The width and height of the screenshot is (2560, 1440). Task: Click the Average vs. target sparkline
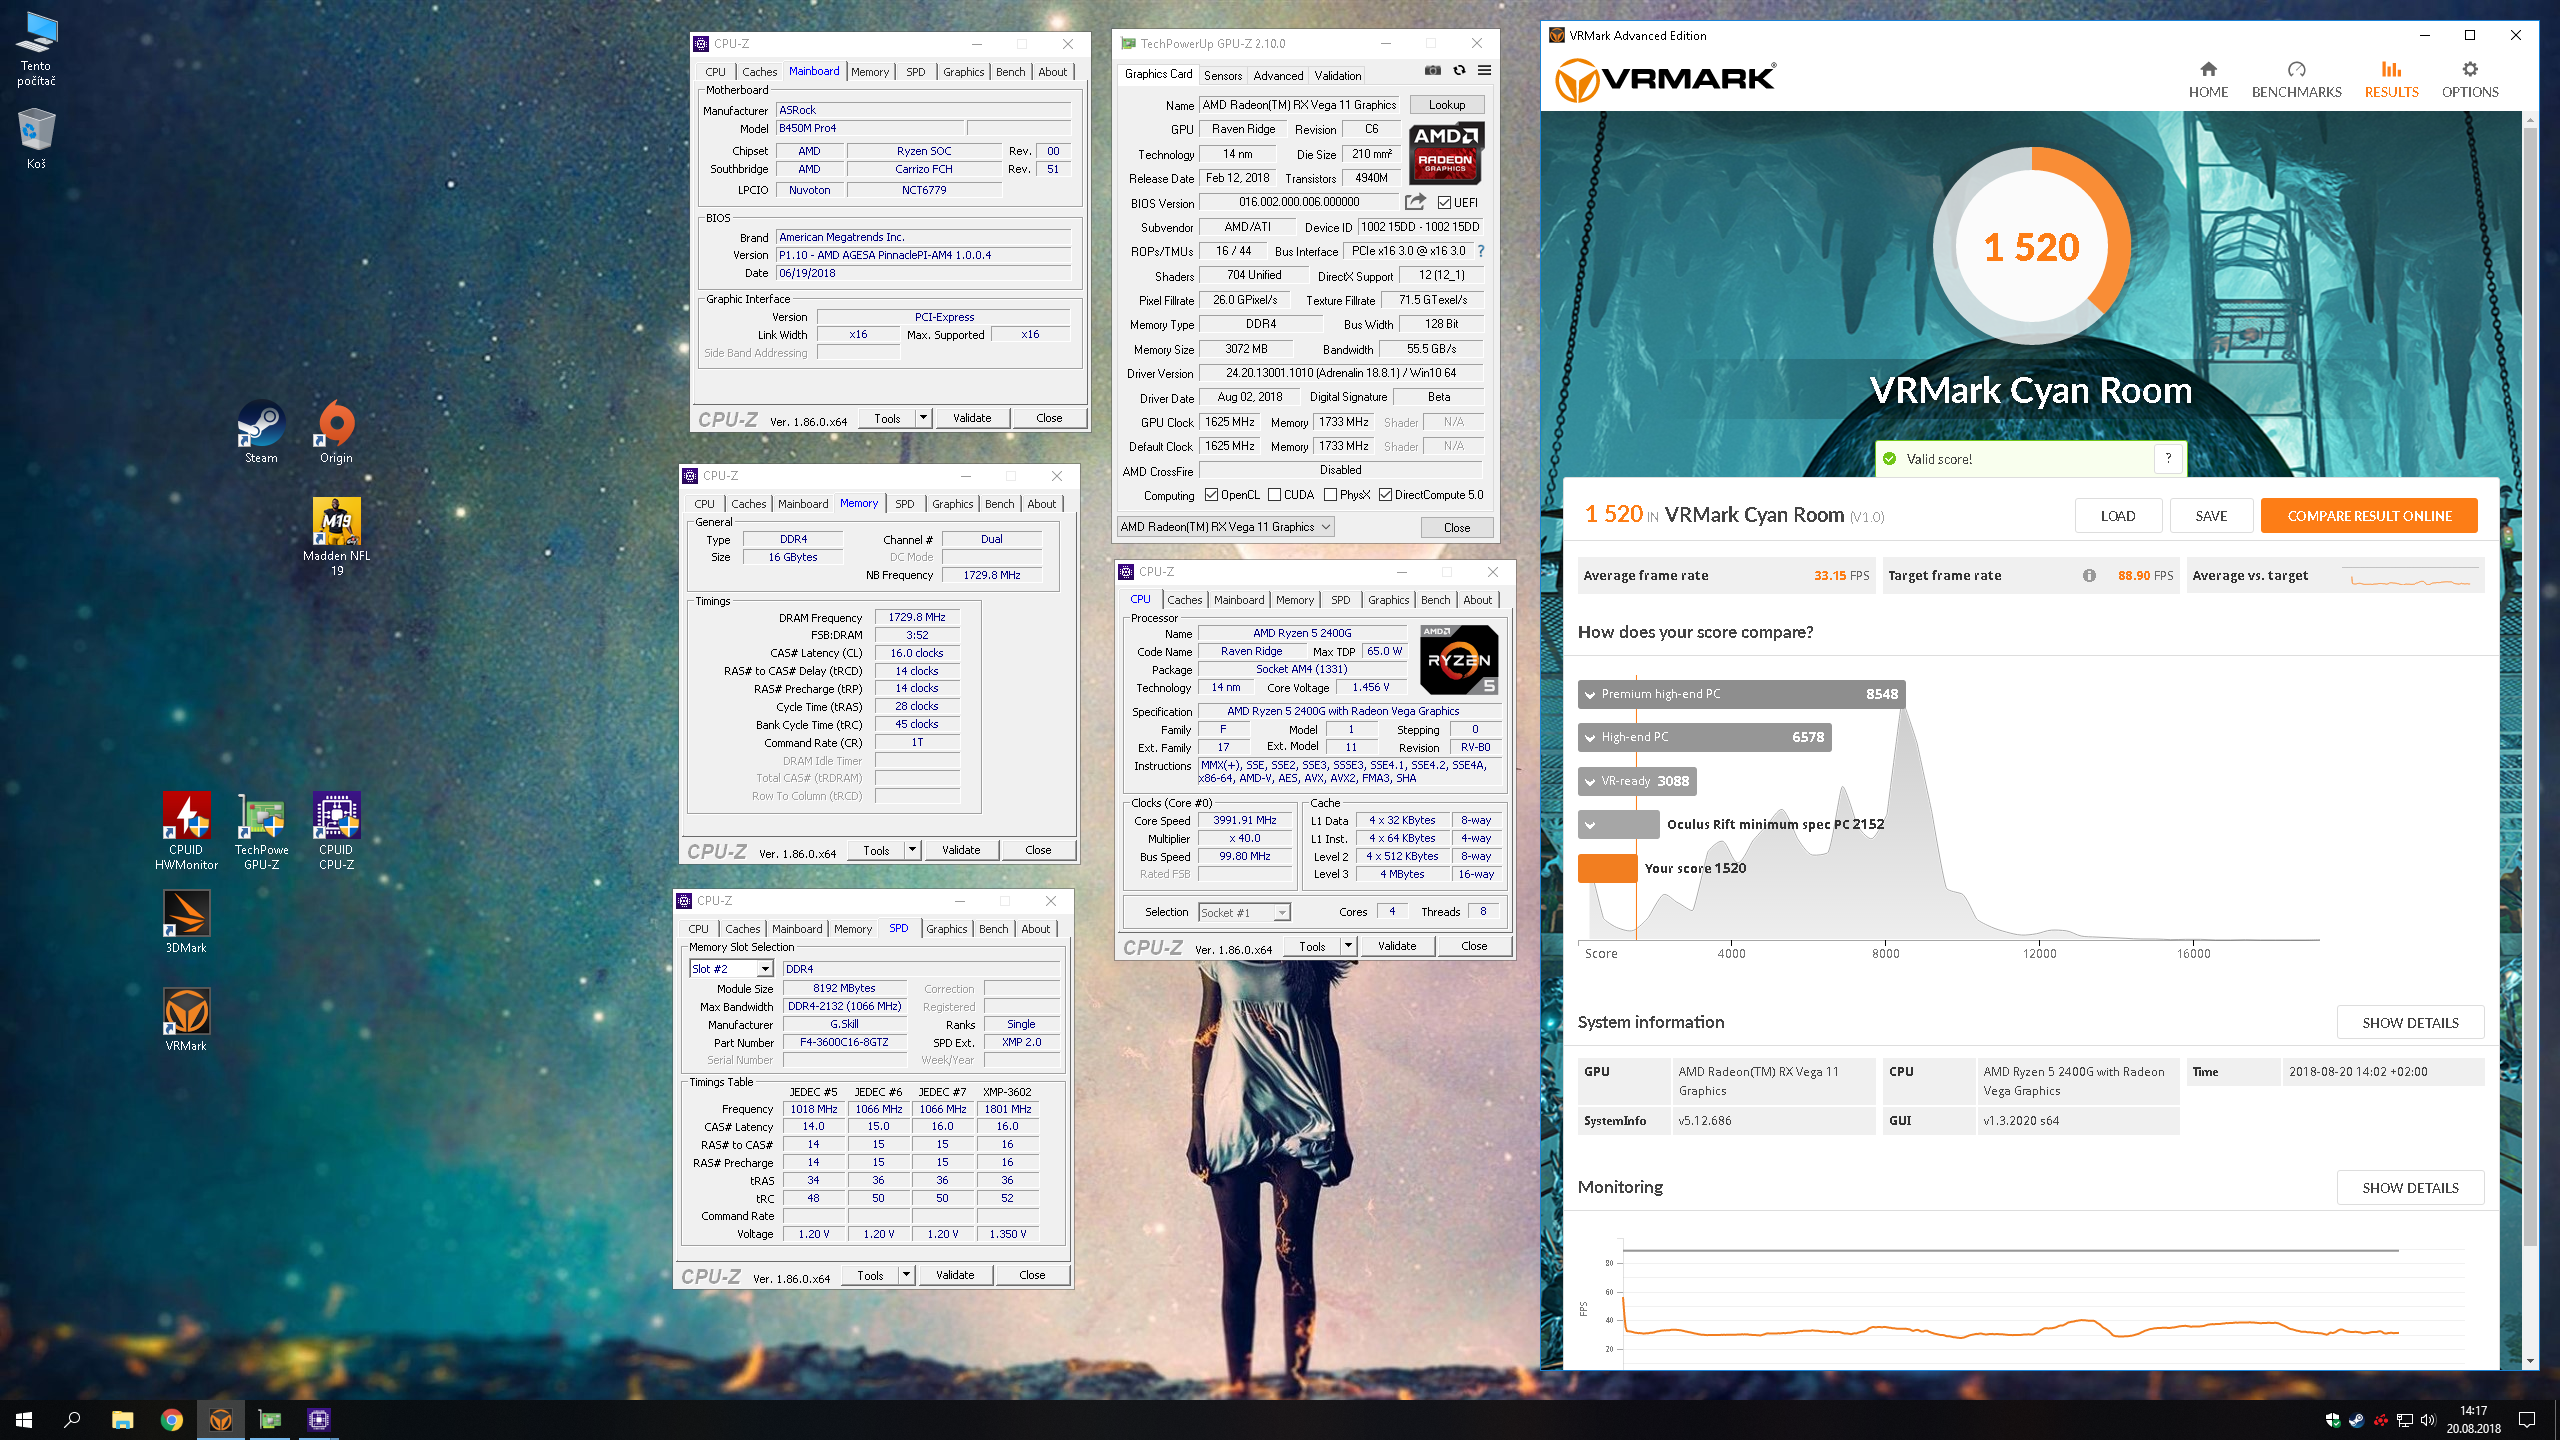(x=2410, y=578)
